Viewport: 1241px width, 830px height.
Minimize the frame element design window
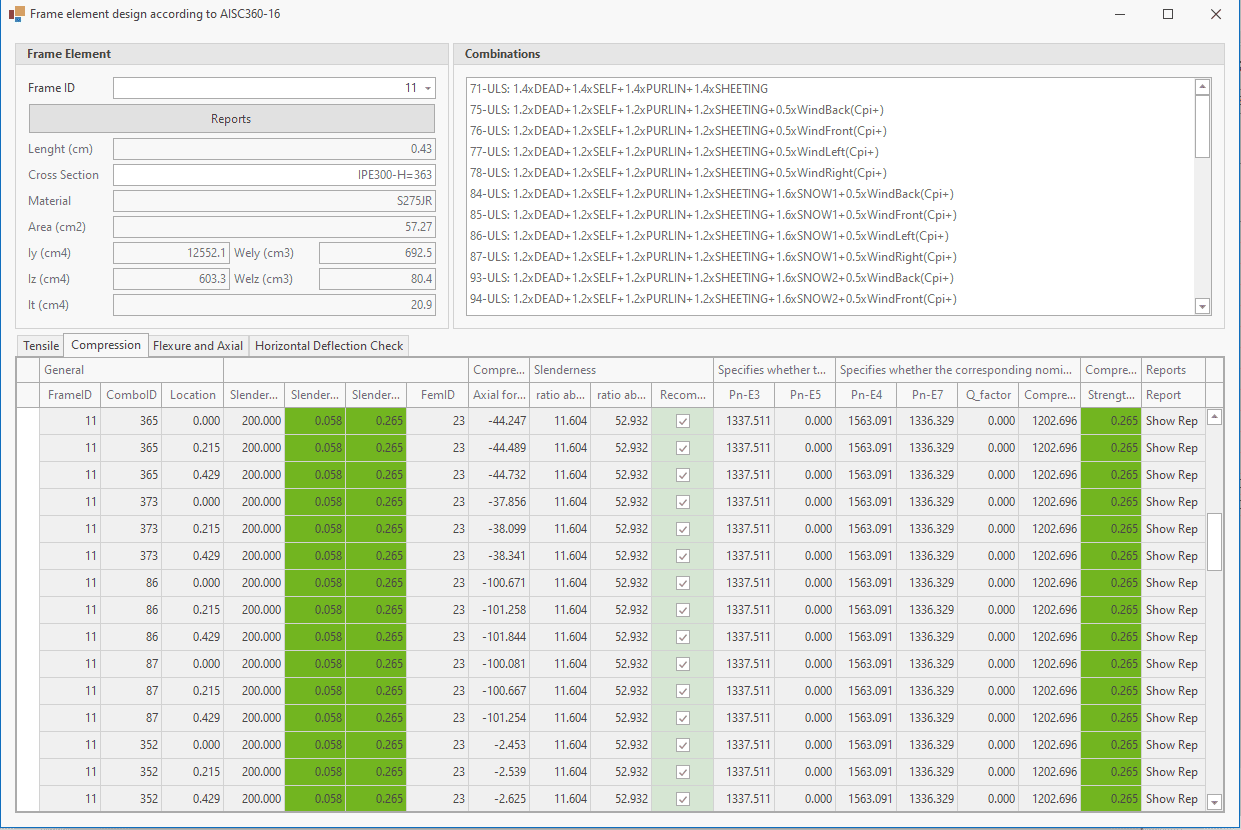[1119, 15]
